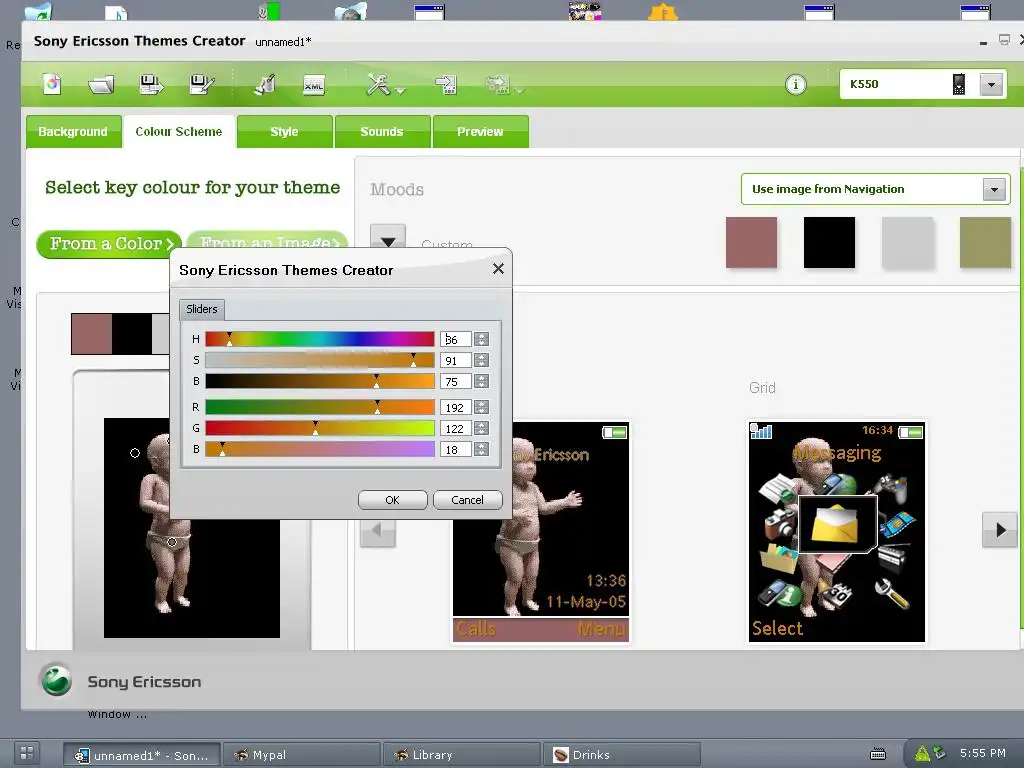Click the info icon in toolbar
This screenshot has height=768, width=1024.
[795, 84]
